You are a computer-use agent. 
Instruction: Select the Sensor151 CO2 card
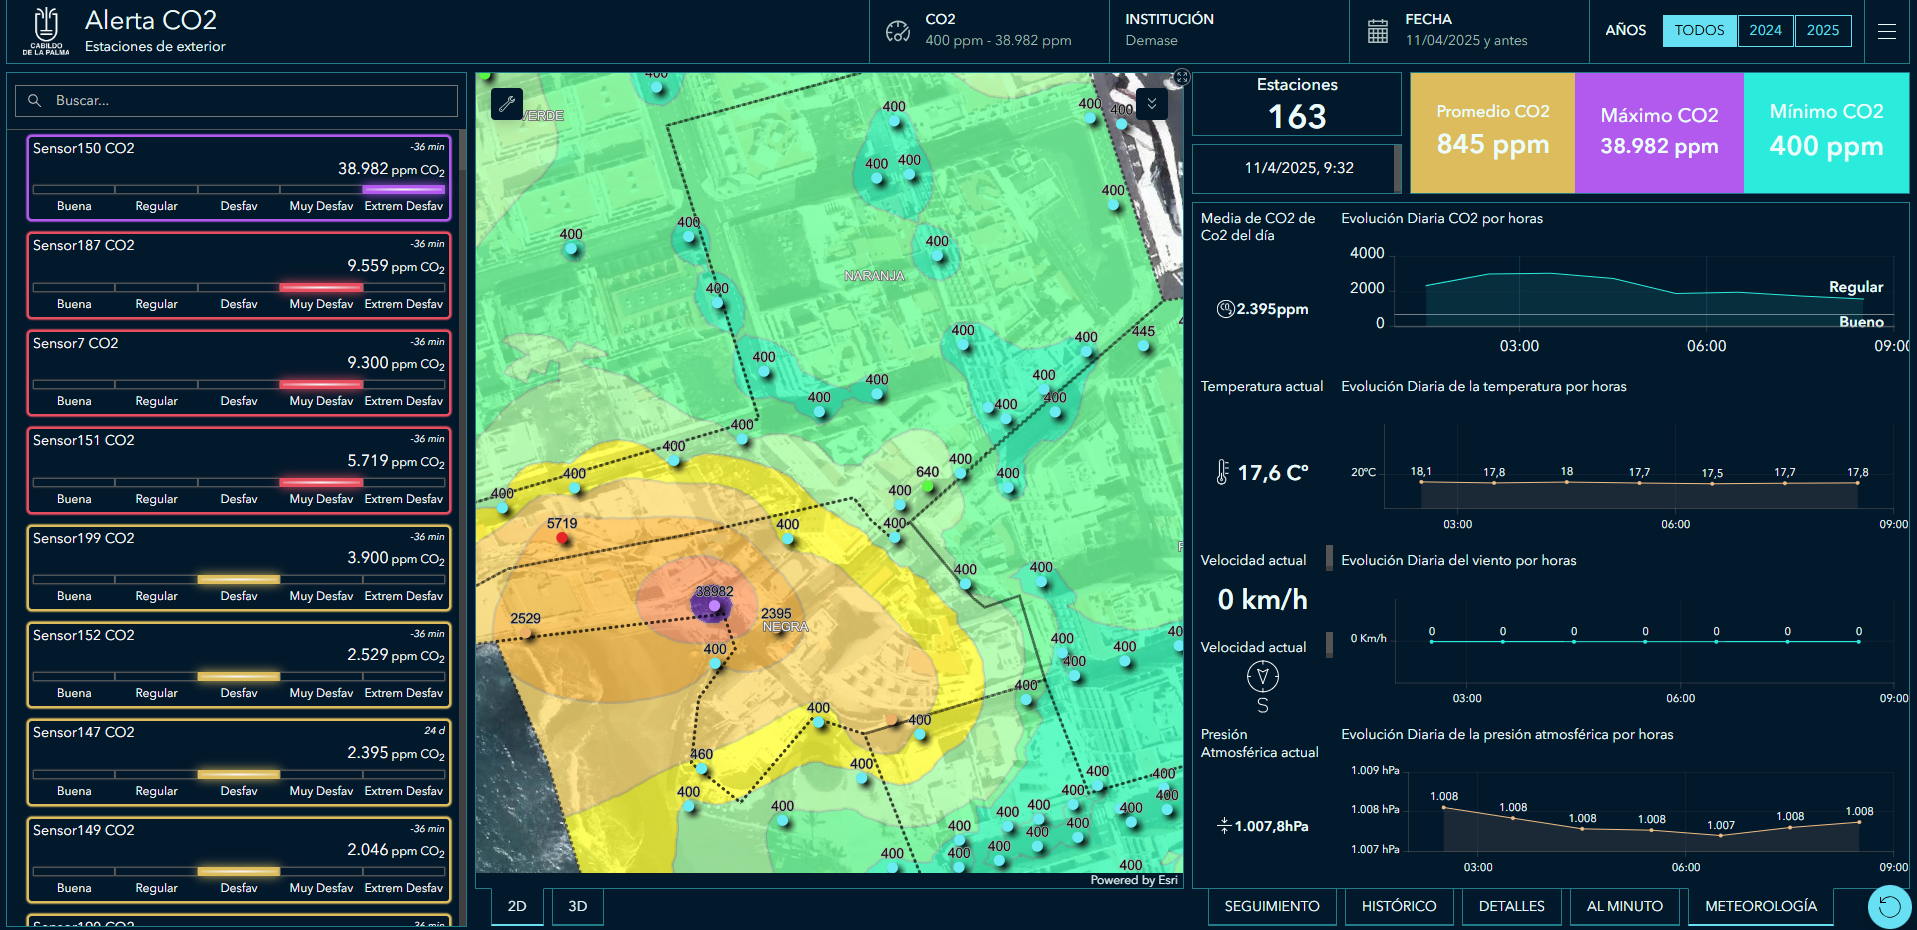click(x=238, y=470)
